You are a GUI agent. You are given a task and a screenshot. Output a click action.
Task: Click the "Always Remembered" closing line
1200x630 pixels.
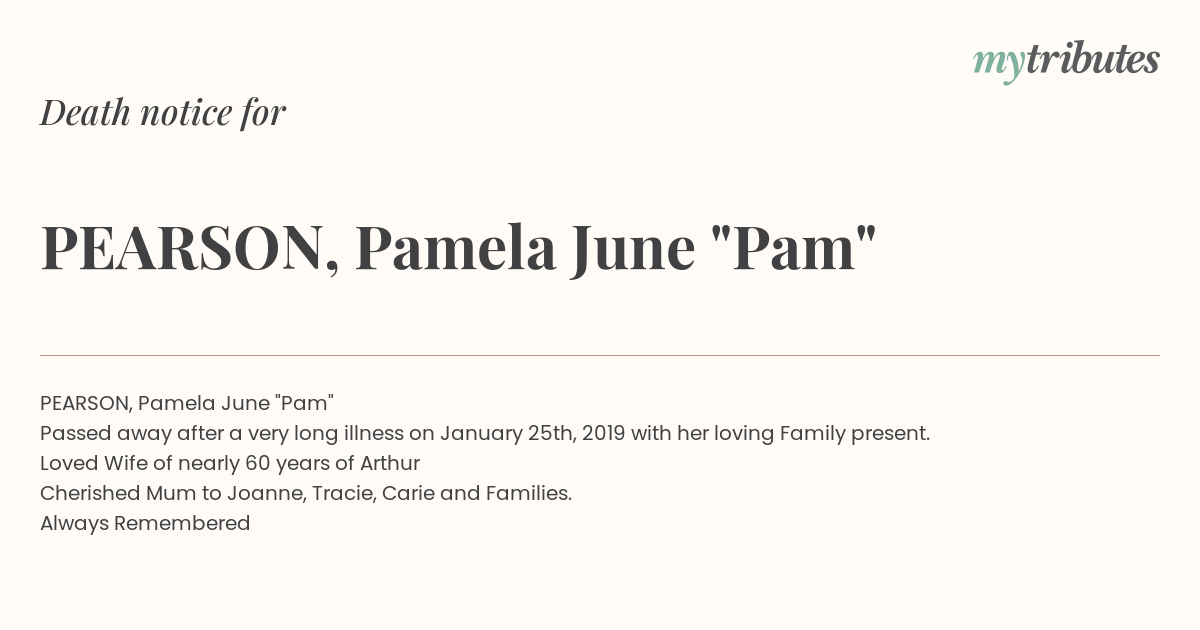pyautogui.click(x=145, y=523)
